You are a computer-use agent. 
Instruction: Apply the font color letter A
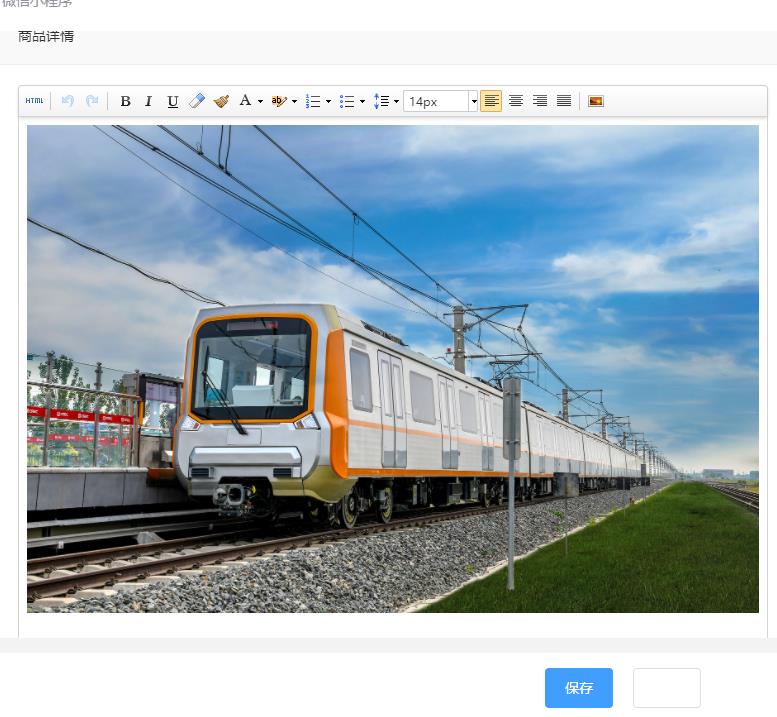245,101
